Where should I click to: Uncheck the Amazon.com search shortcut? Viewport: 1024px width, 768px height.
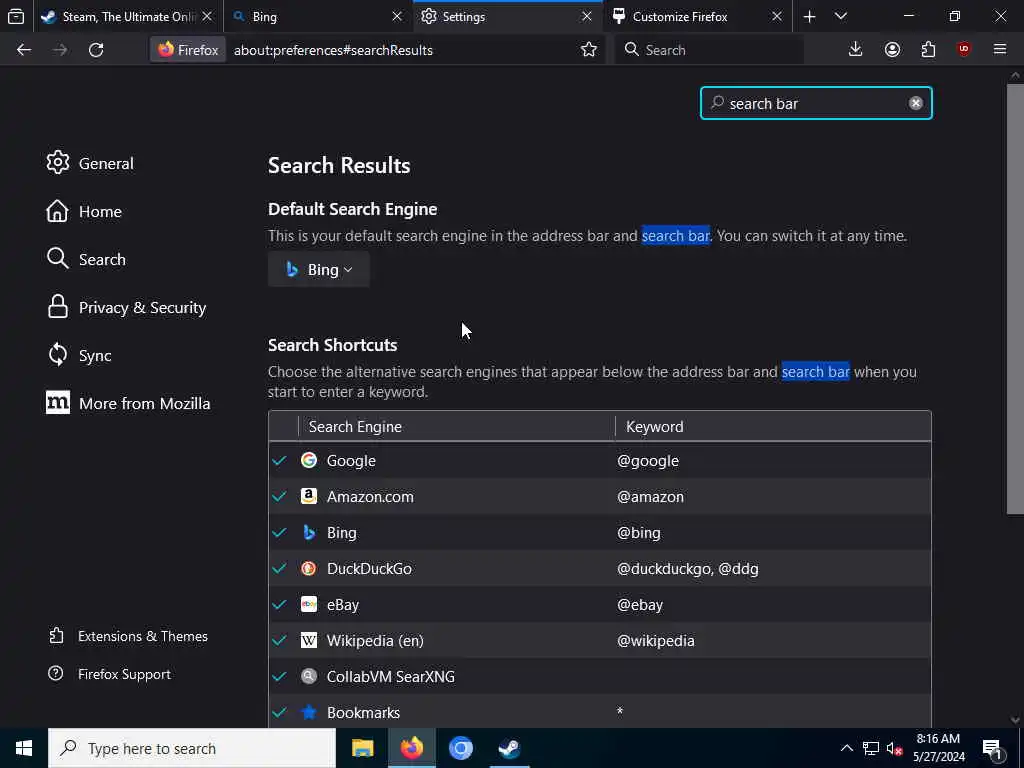pos(280,496)
